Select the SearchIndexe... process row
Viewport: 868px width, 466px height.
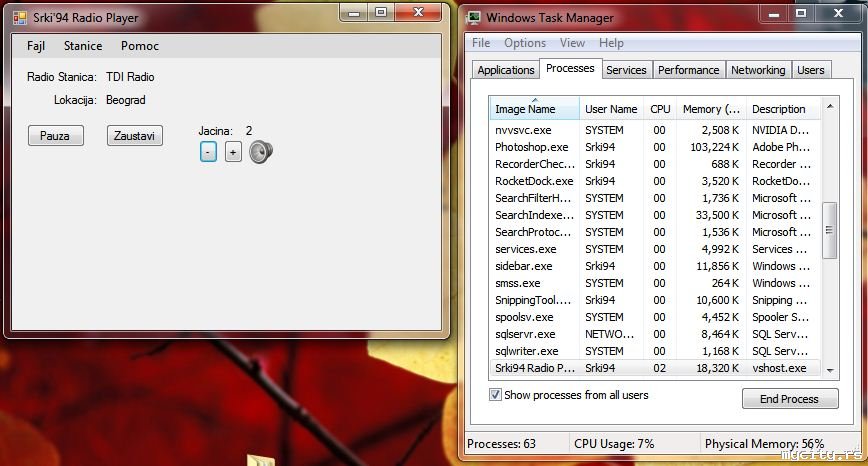655,215
